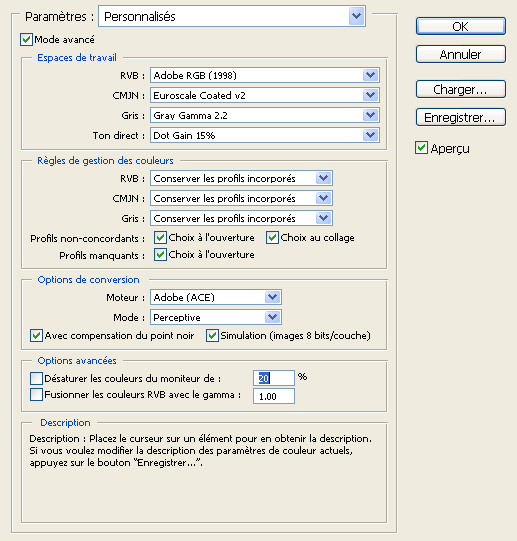Toggle Profils non-concordants Choix à l'ouverture
The height and width of the screenshot is (541, 517).
pyautogui.click(x=160, y=238)
